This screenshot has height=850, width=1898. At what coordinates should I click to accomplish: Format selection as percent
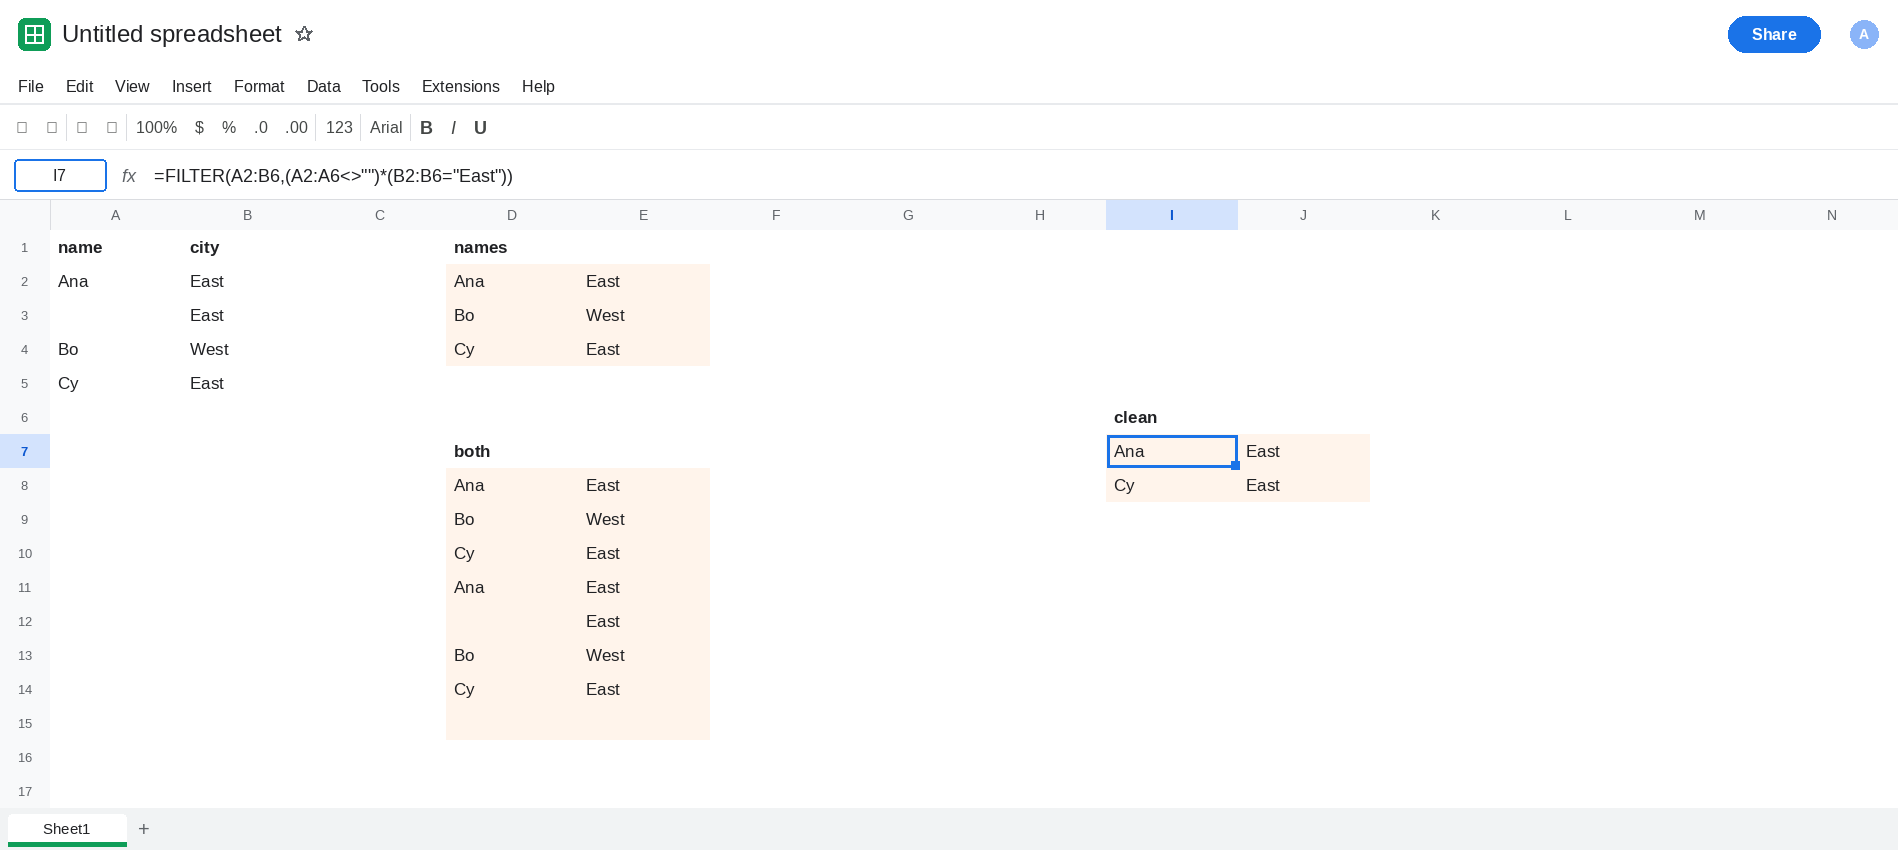[x=229, y=128]
